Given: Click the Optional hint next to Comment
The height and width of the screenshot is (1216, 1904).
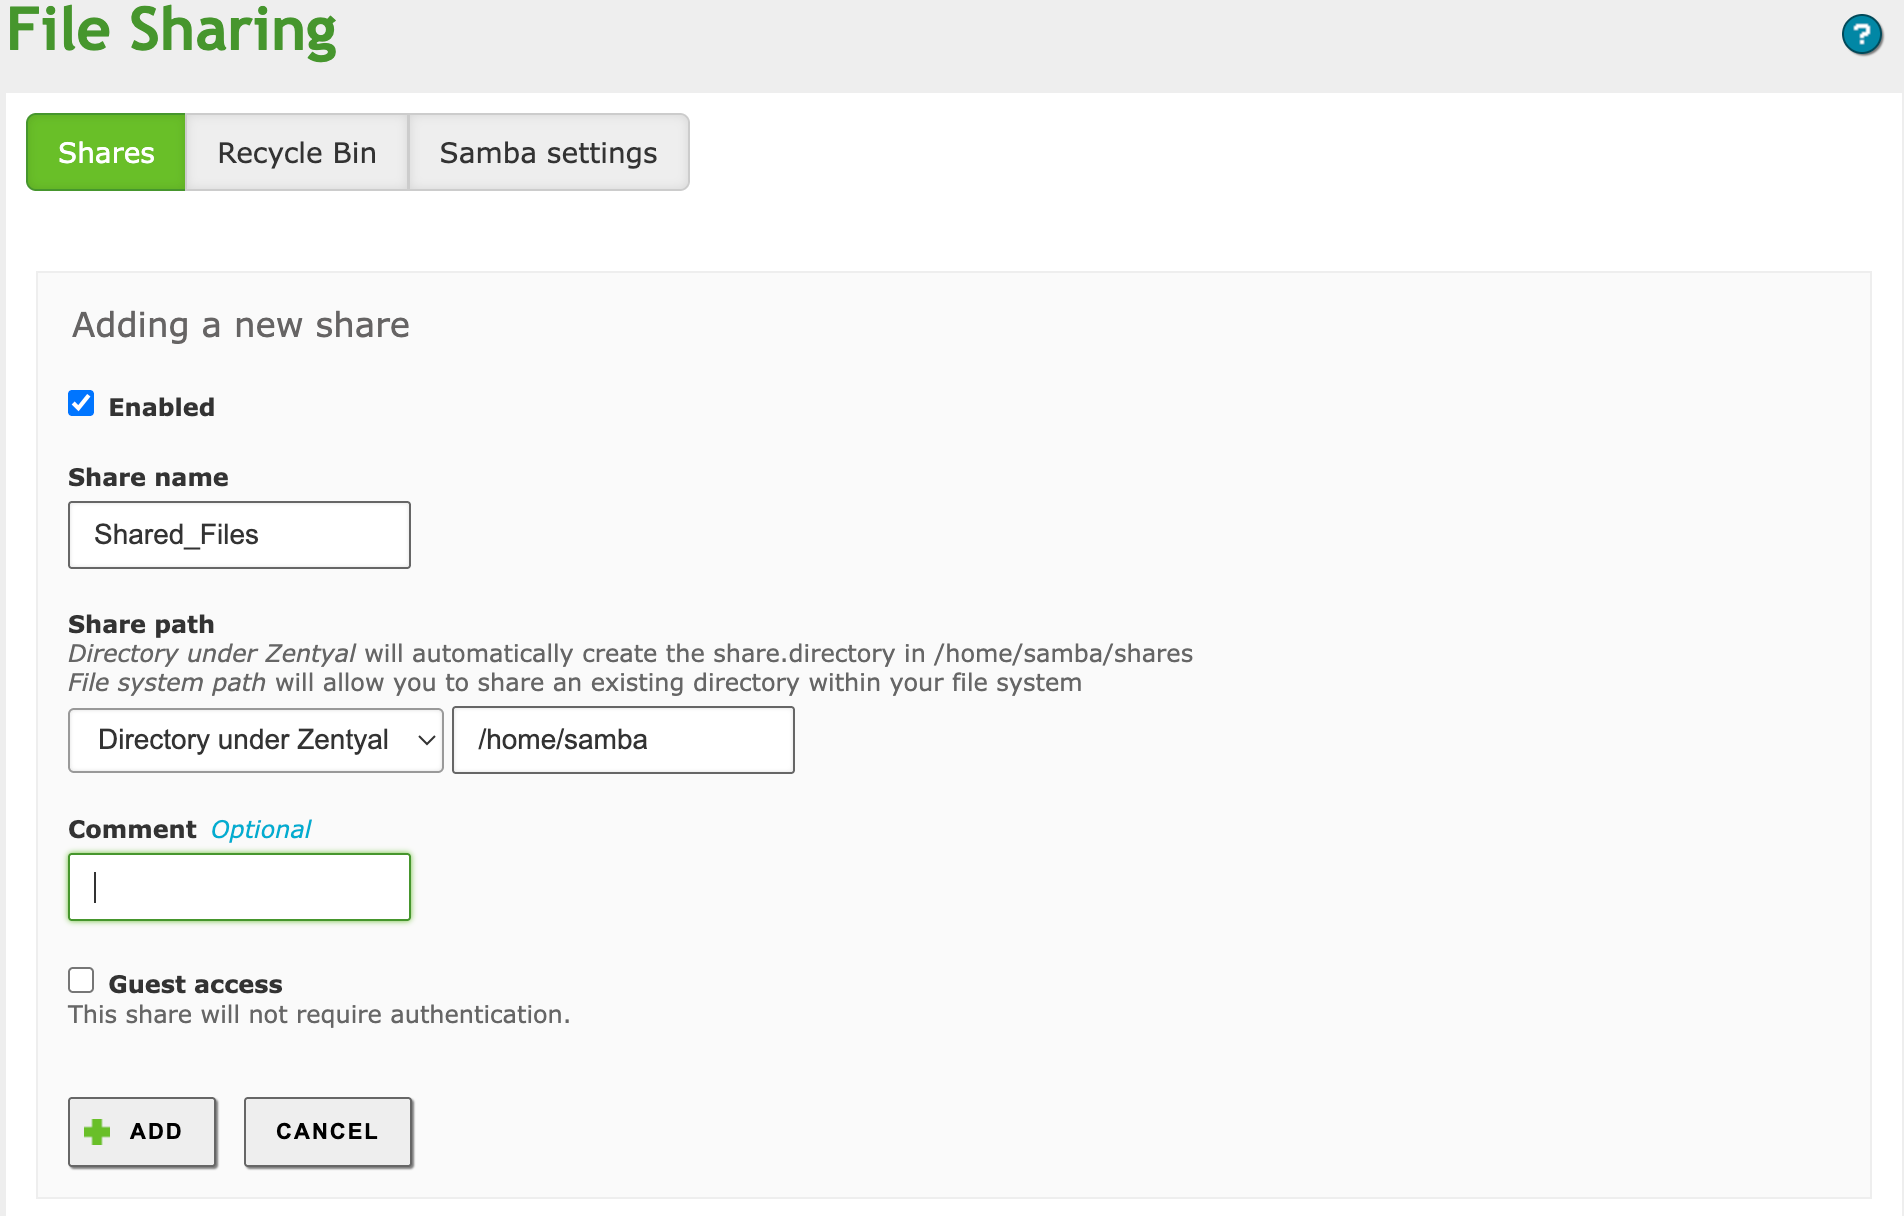Looking at the screenshot, I should (x=261, y=830).
